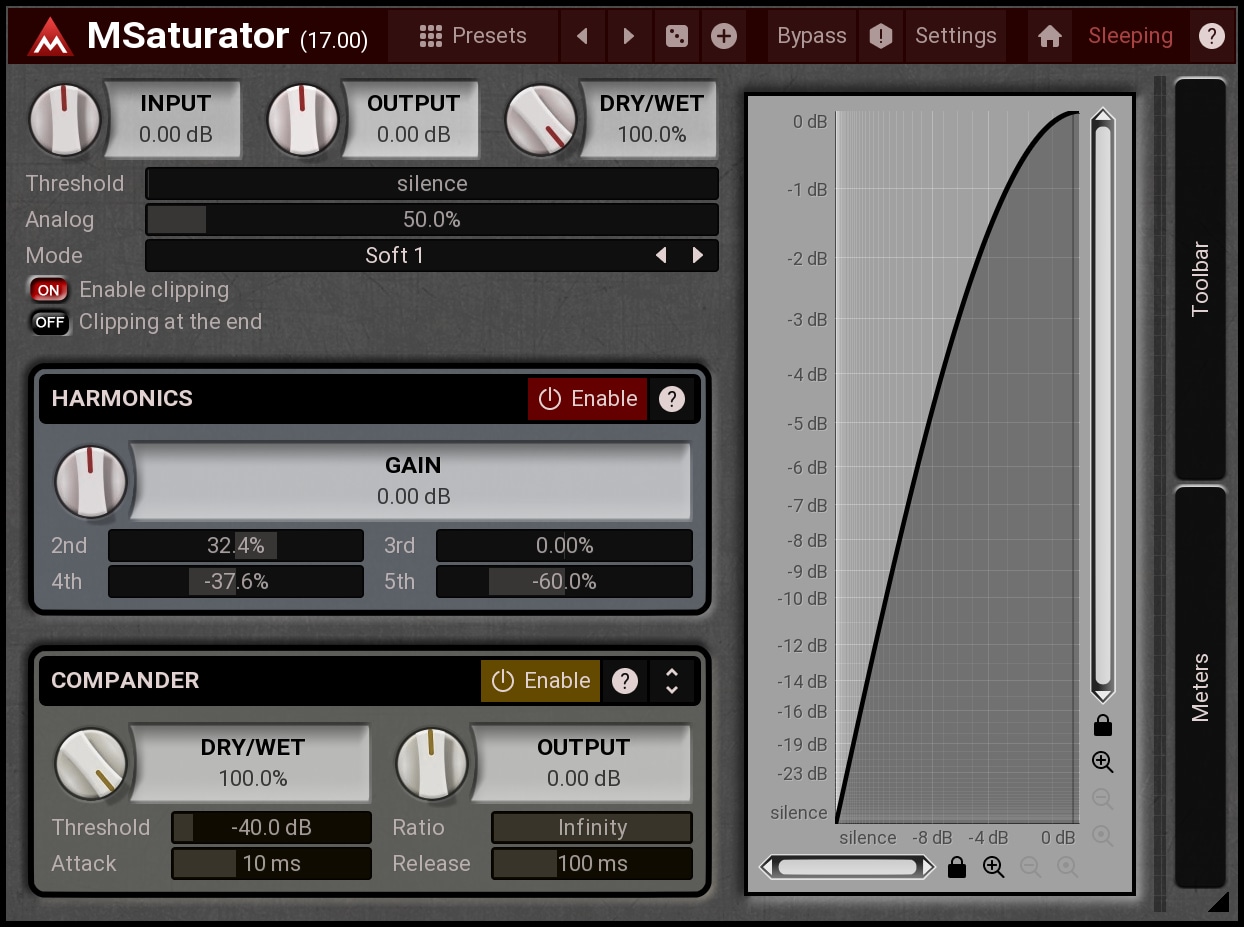Turn on Clipping at the end
The image size is (1244, 927).
tap(49, 322)
